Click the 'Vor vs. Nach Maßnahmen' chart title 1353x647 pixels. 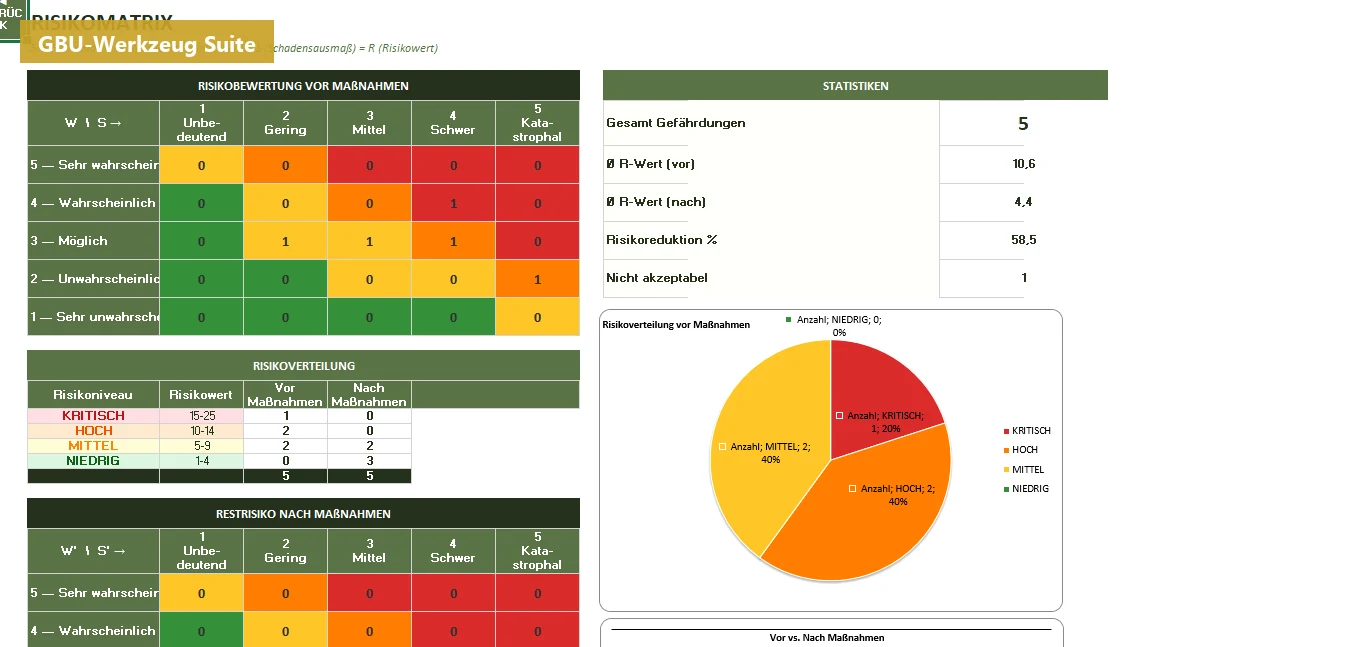pyautogui.click(x=827, y=638)
